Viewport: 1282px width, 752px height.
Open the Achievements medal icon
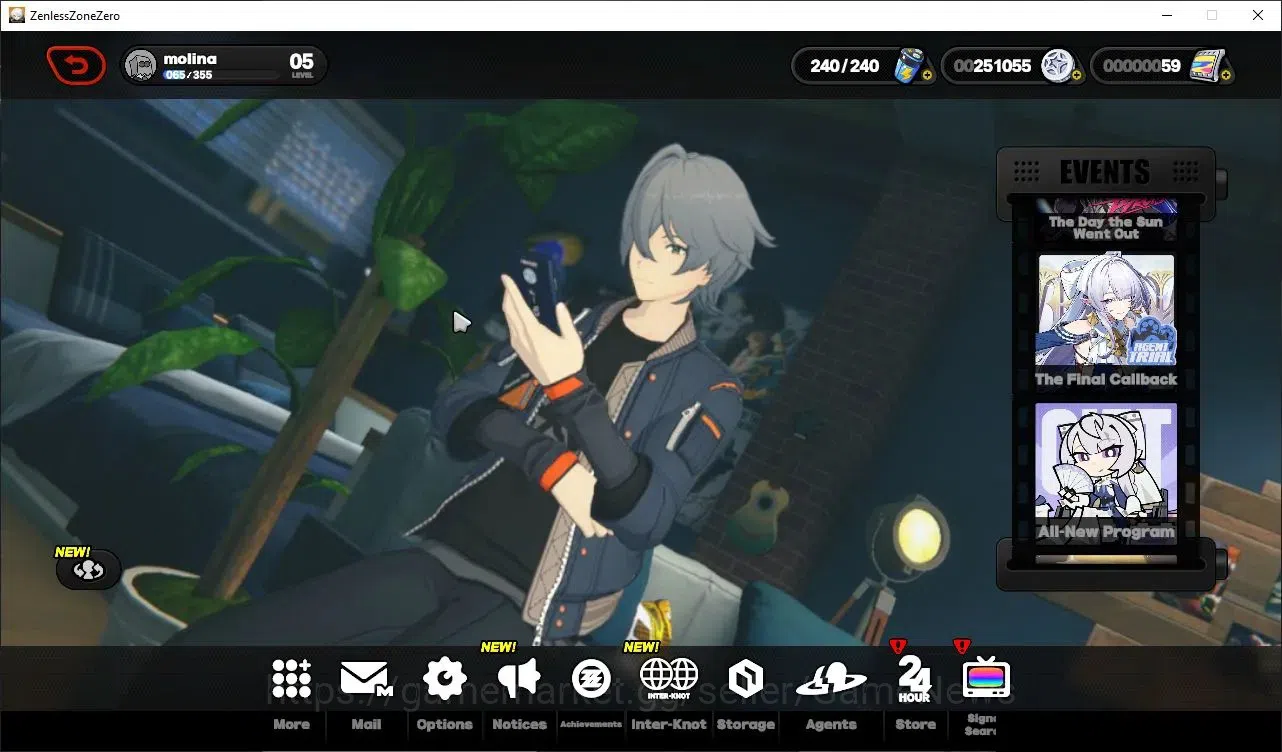click(590, 678)
